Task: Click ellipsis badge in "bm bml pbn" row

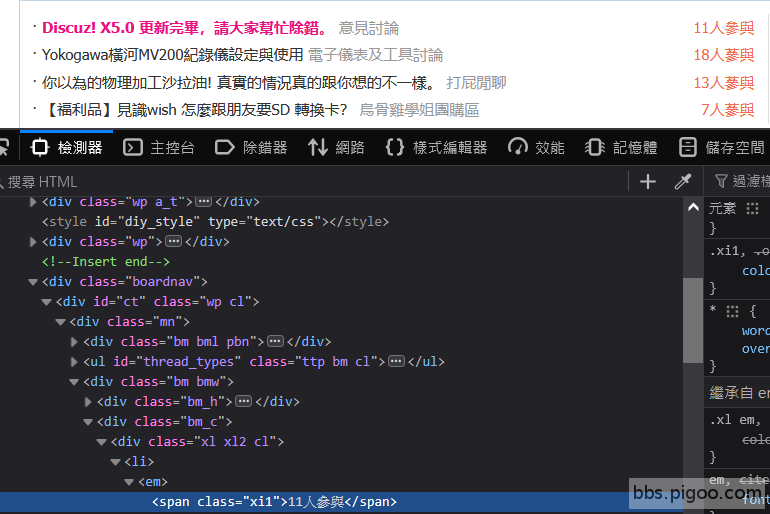Action: [275, 341]
